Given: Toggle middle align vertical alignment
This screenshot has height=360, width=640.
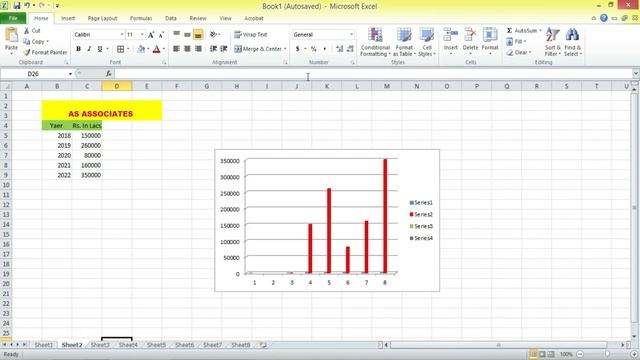Looking at the screenshot, I should coord(187,35).
